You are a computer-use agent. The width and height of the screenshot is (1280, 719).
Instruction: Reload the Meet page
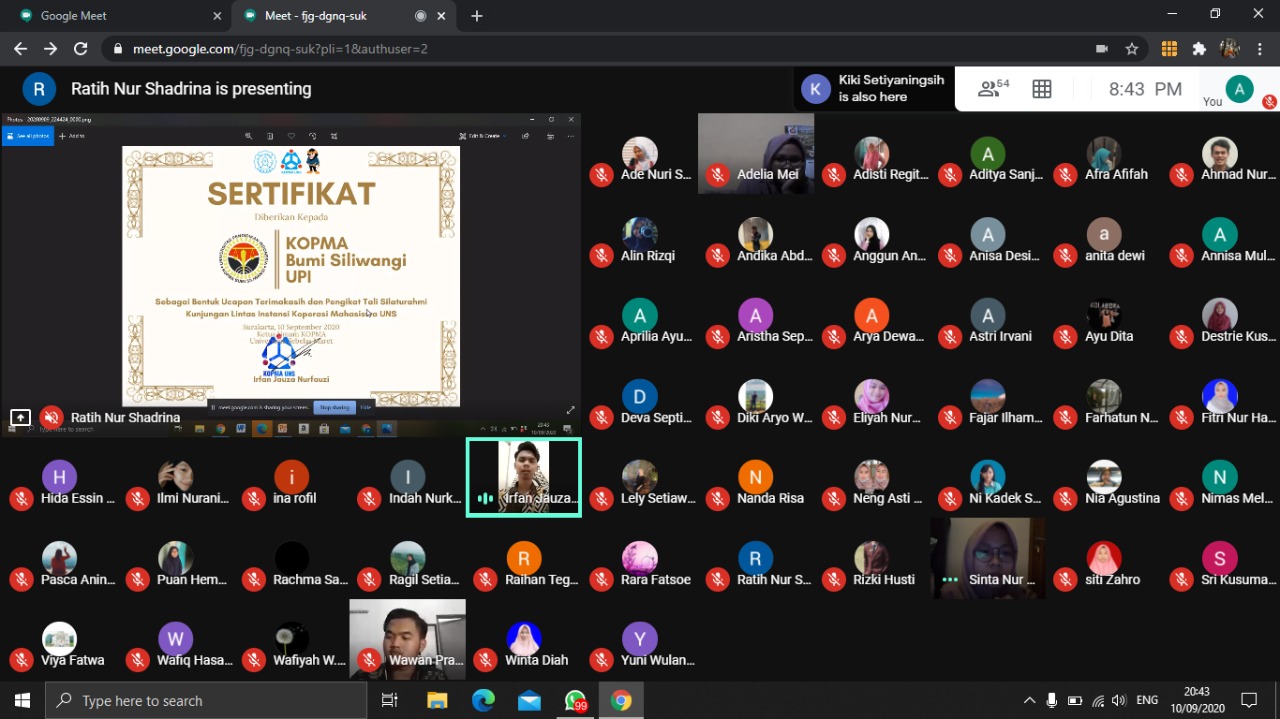(81, 49)
